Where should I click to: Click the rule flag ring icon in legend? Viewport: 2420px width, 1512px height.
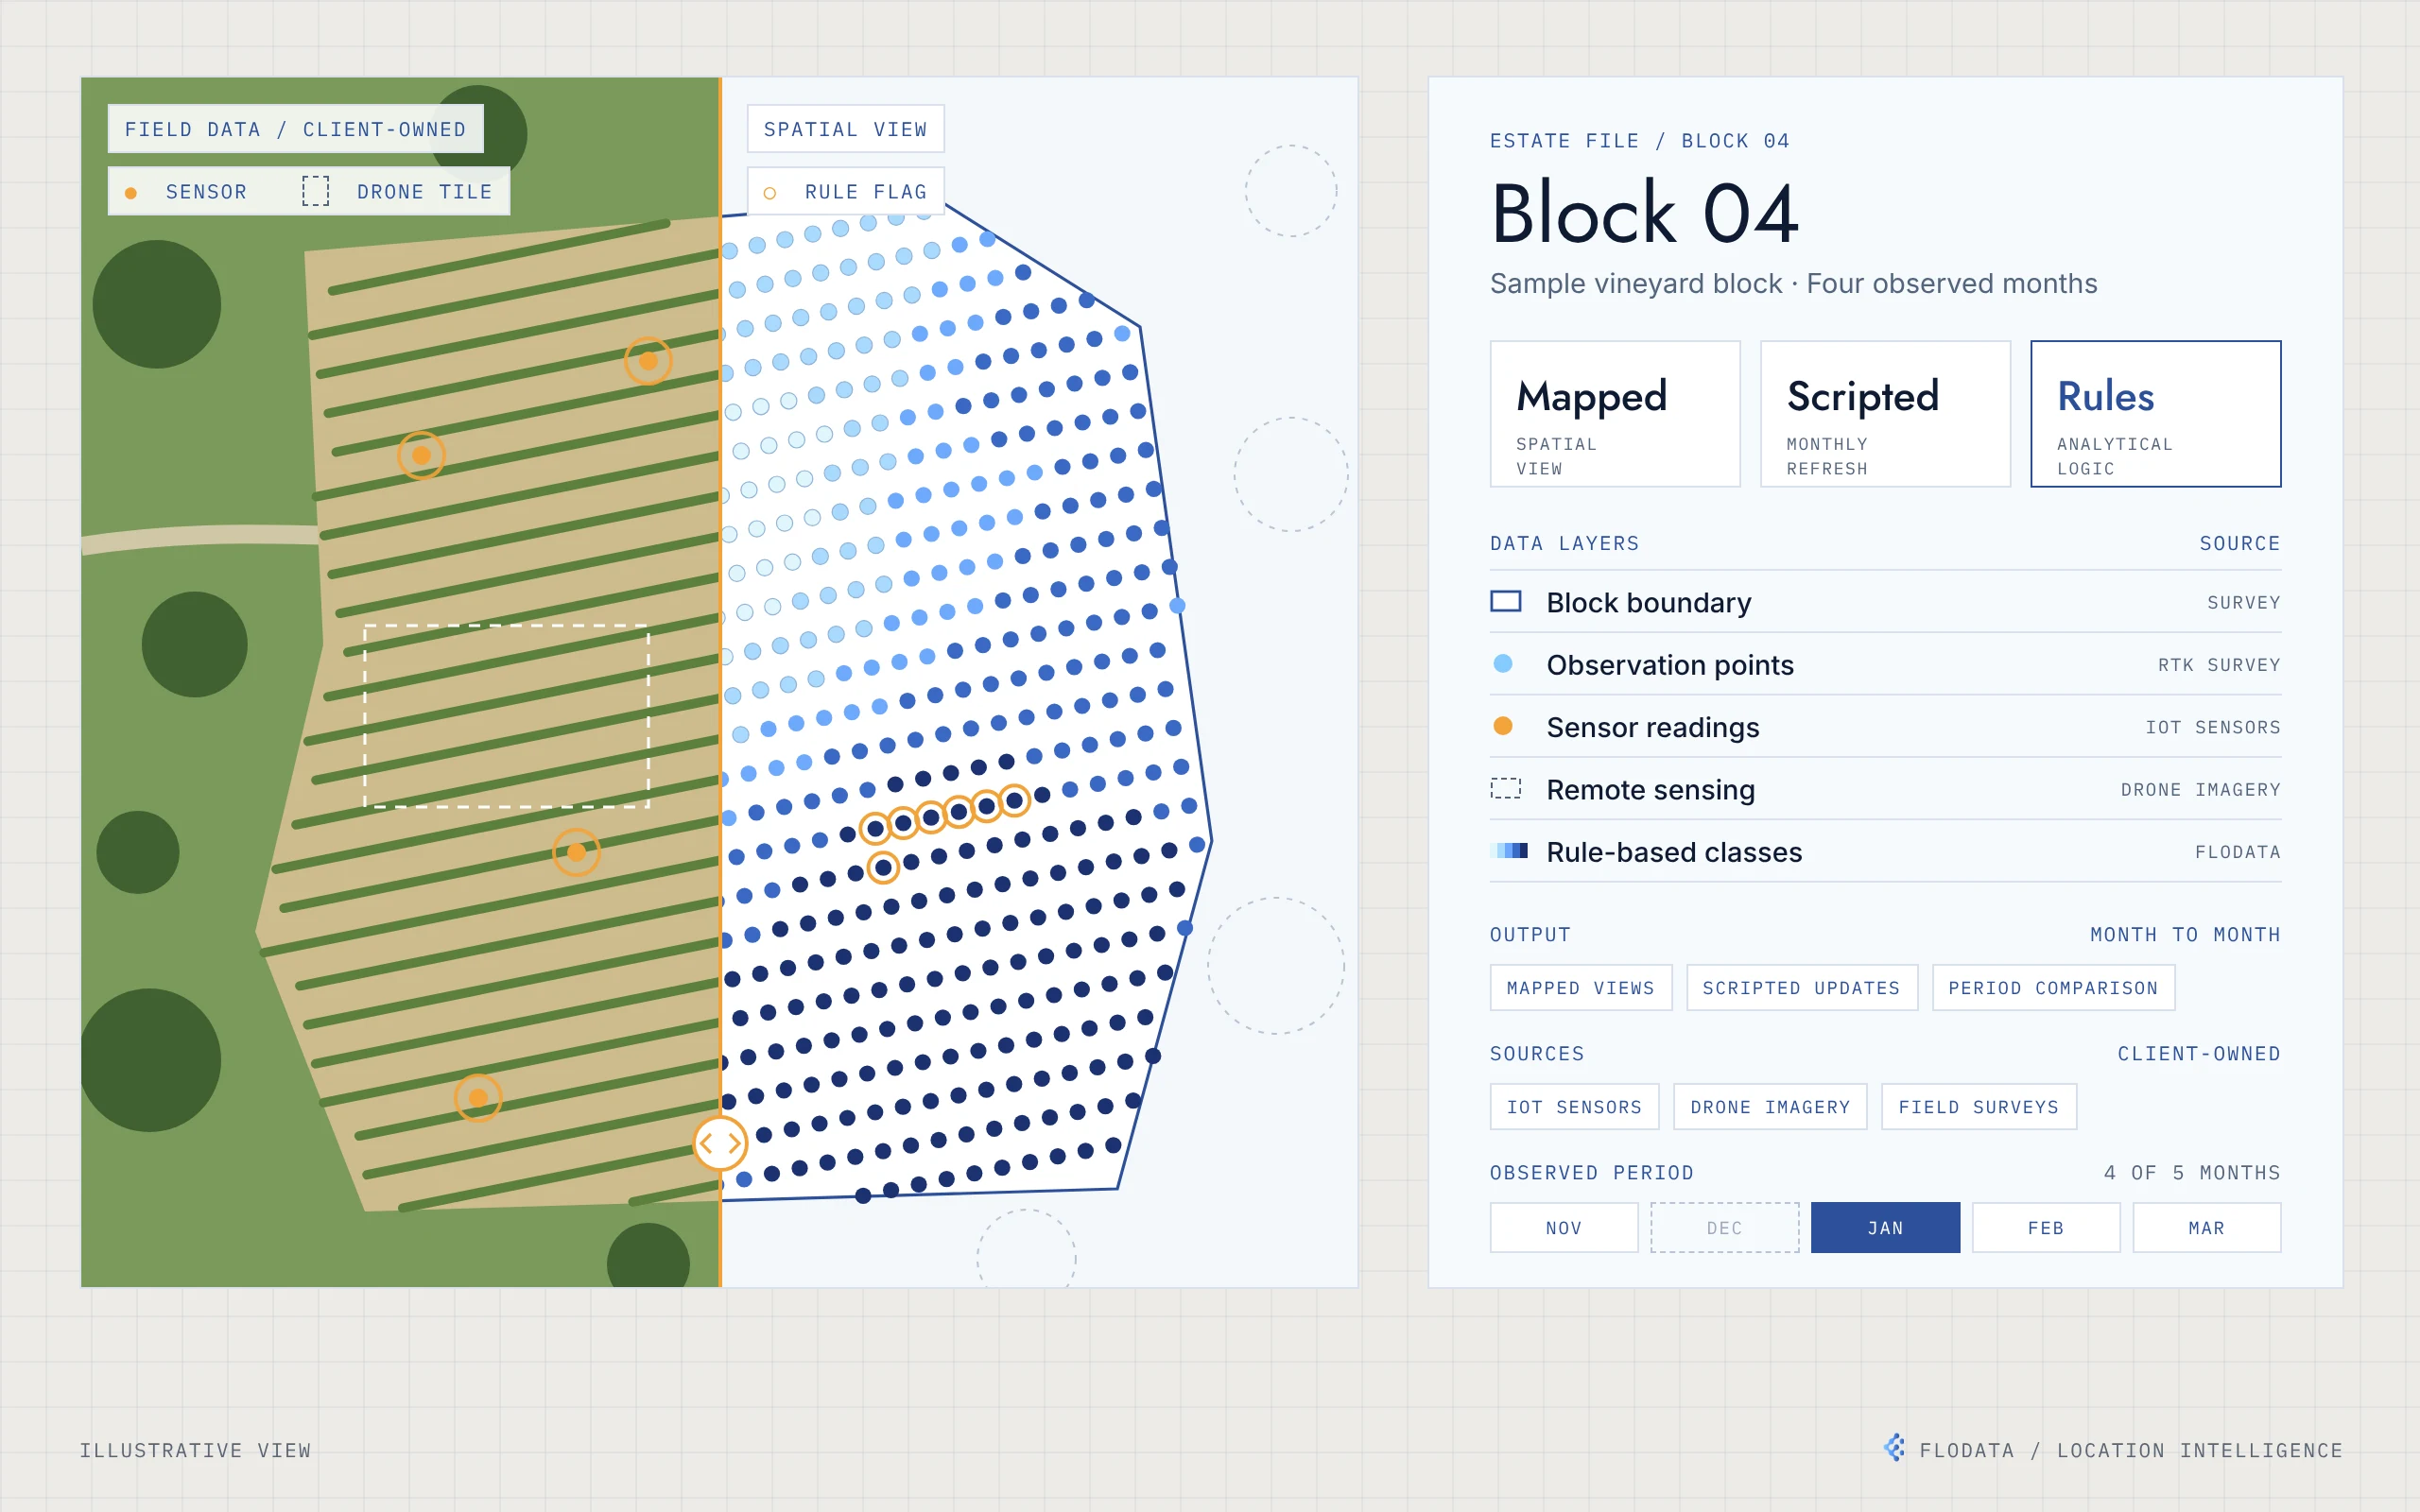point(770,193)
